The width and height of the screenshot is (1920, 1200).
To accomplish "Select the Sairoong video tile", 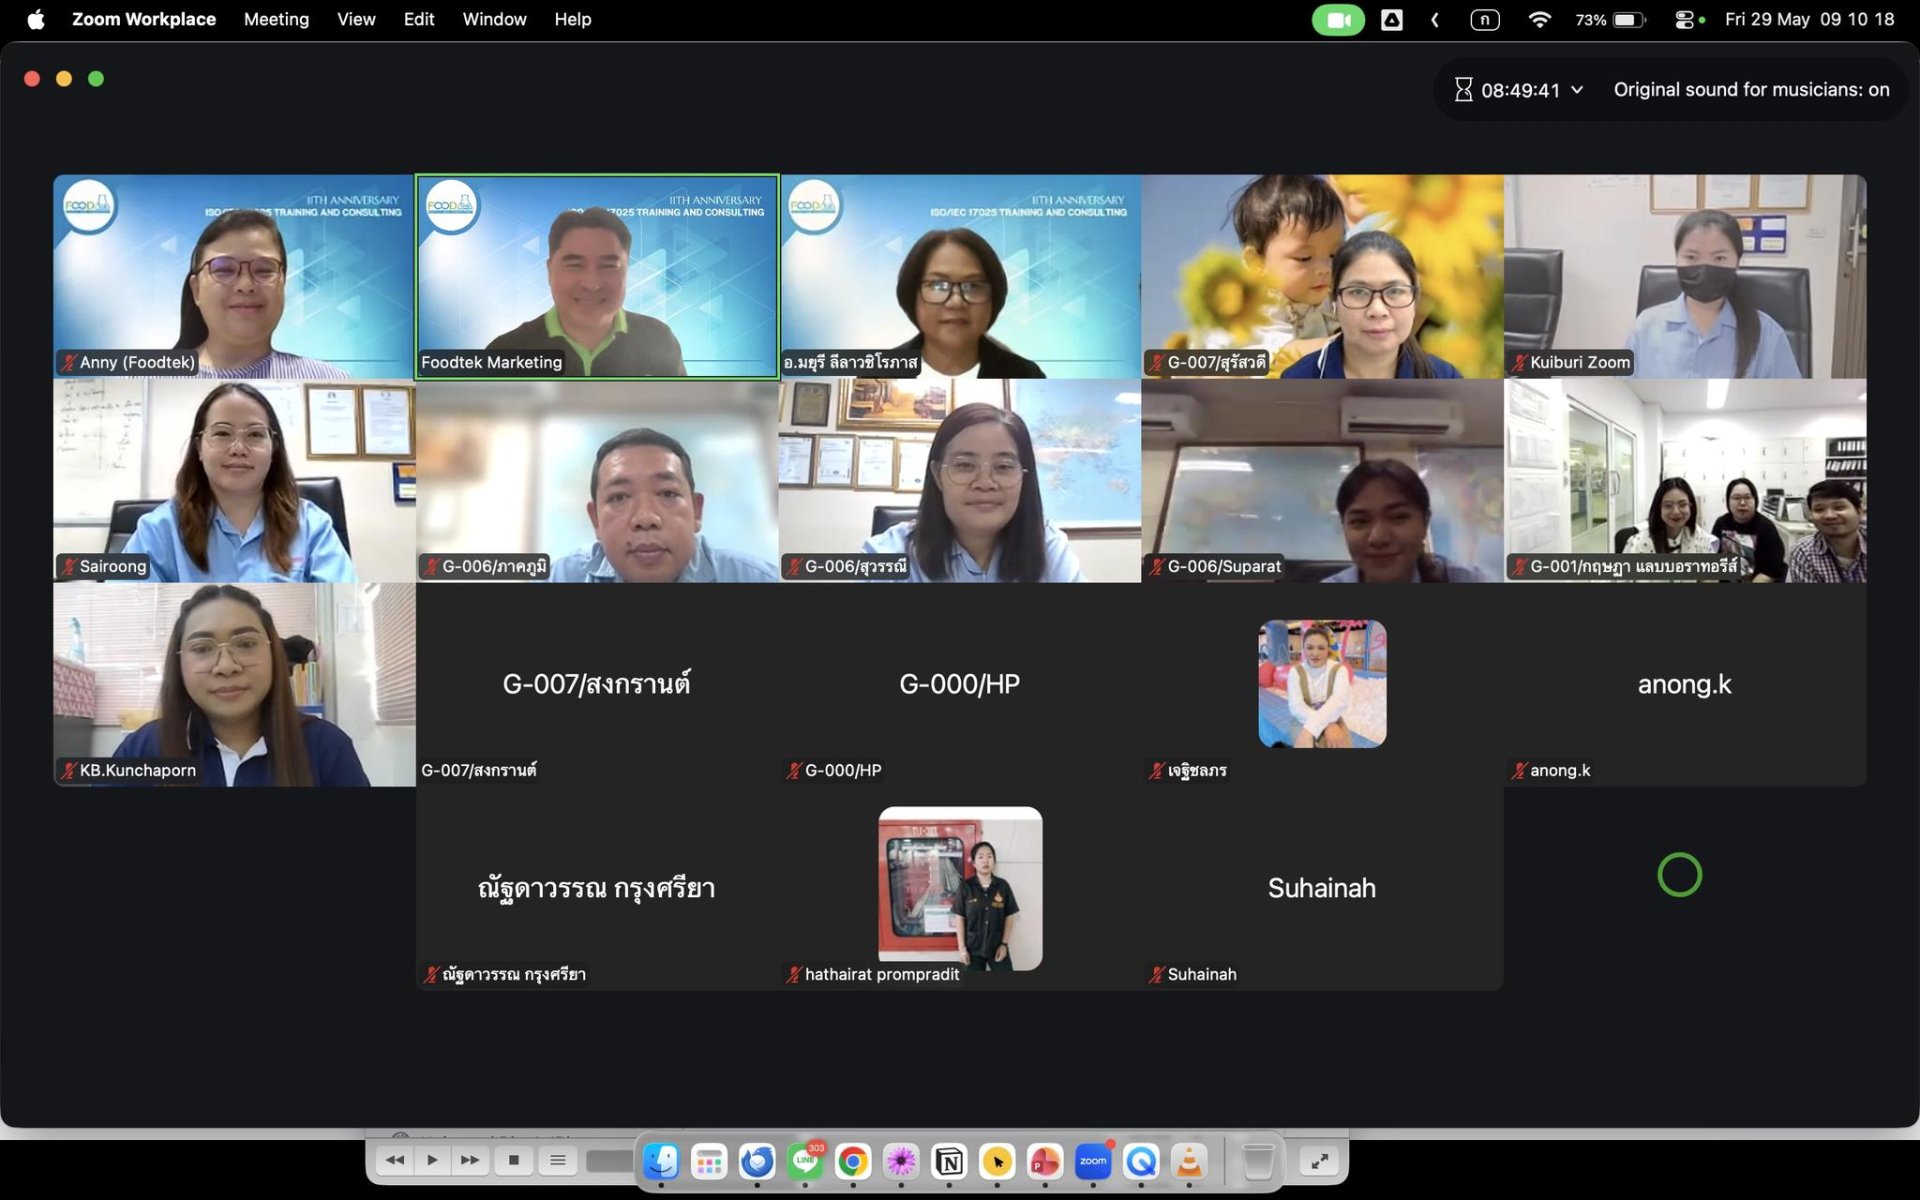I will click(x=234, y=481).
